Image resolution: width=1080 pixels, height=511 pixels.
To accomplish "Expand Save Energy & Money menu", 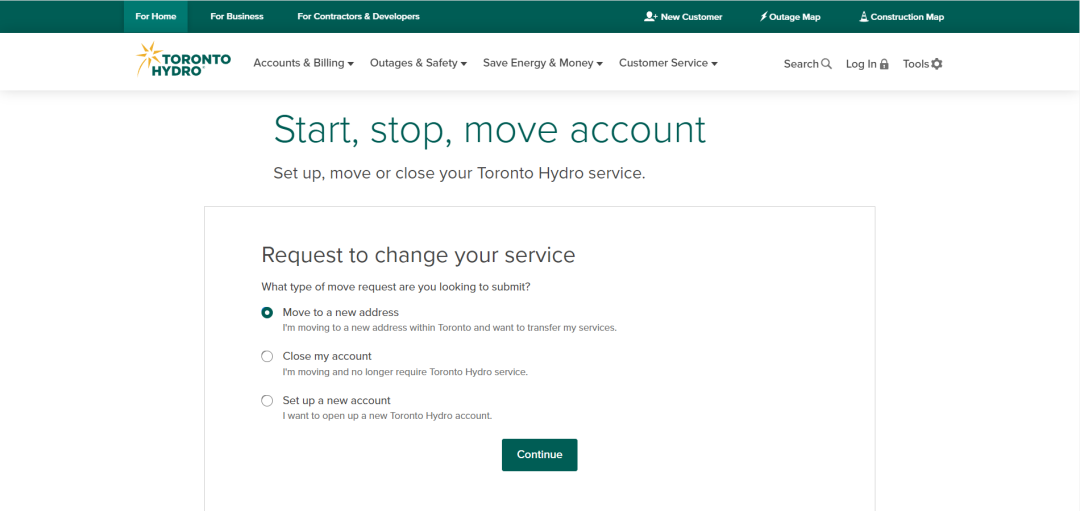I will tap(543, 63).
